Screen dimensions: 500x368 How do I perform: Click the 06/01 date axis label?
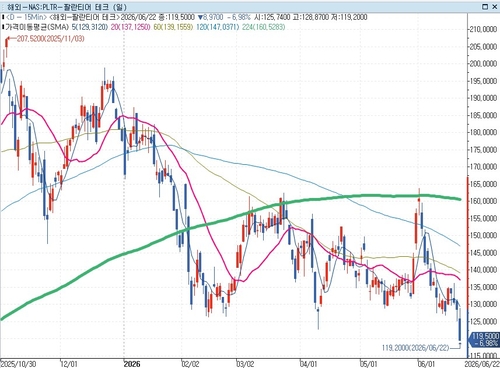click(x=427, y=363)
